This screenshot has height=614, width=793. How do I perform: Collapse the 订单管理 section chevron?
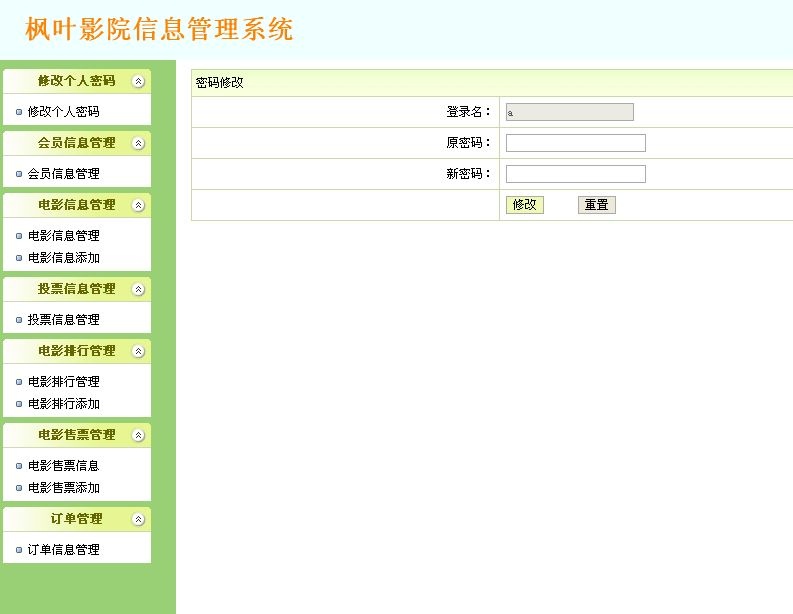[138, 519]
